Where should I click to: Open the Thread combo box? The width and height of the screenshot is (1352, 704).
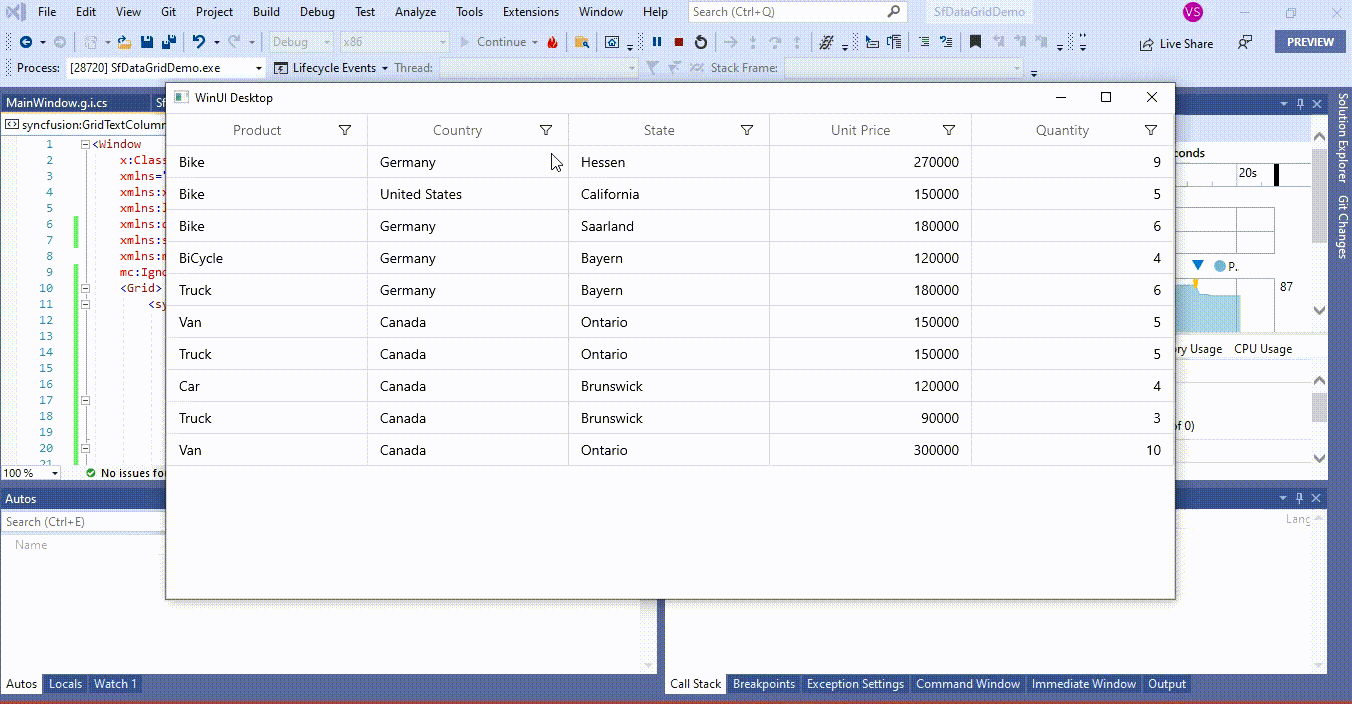[538, 68]
